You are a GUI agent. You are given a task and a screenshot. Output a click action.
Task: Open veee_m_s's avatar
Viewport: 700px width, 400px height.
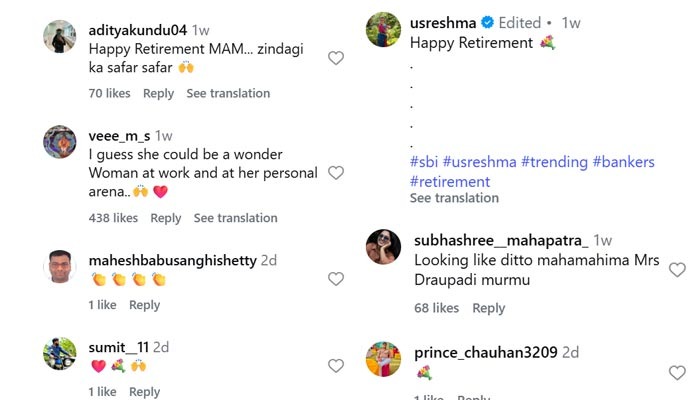click(x=60, y=142)
